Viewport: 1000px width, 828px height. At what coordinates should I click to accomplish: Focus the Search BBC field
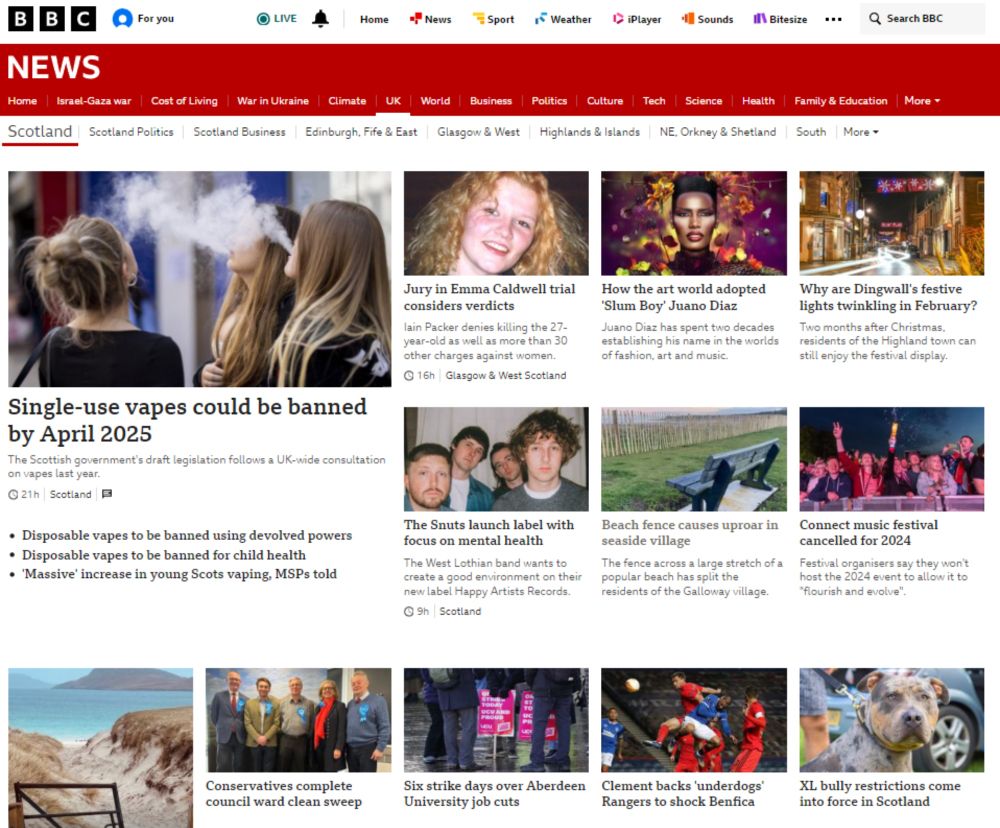click(x=922, y=18)
